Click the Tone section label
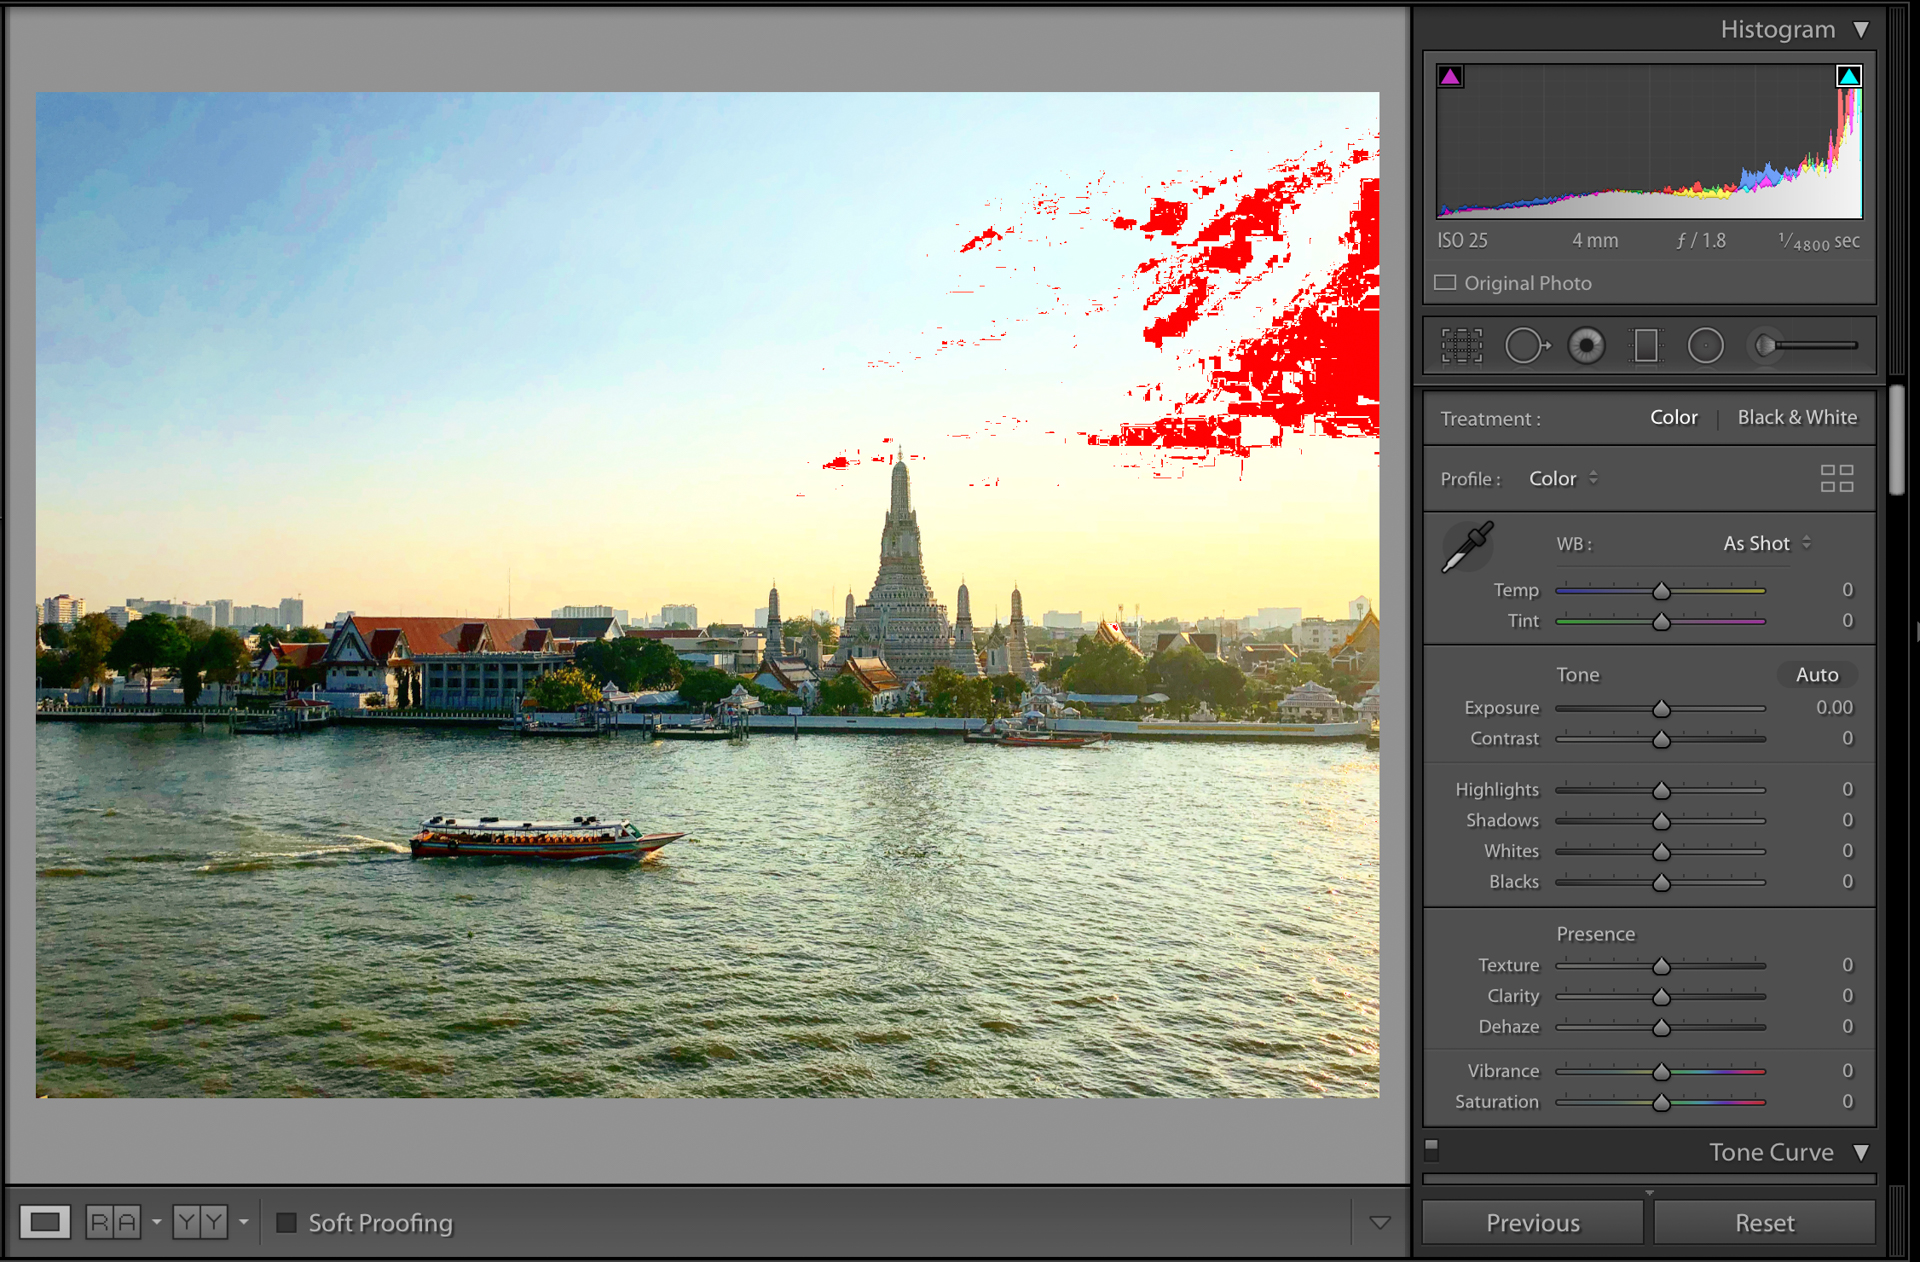 1577,675
